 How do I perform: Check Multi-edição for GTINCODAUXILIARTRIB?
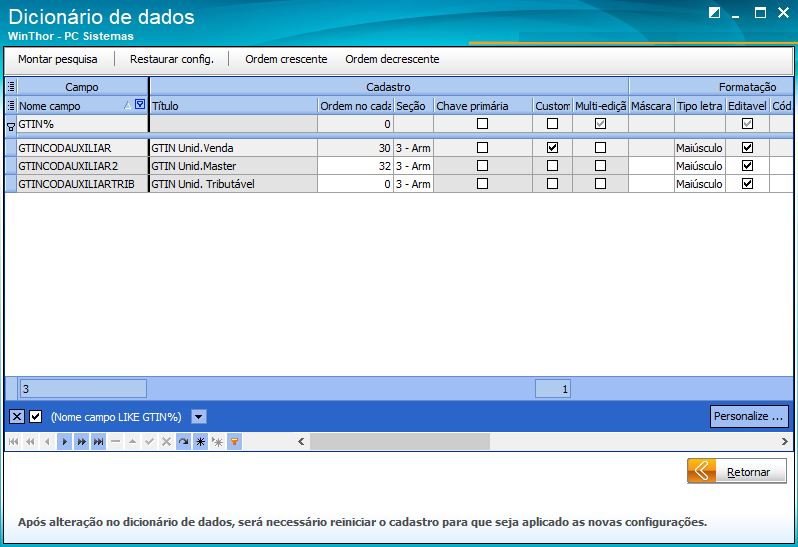point(601,184)
